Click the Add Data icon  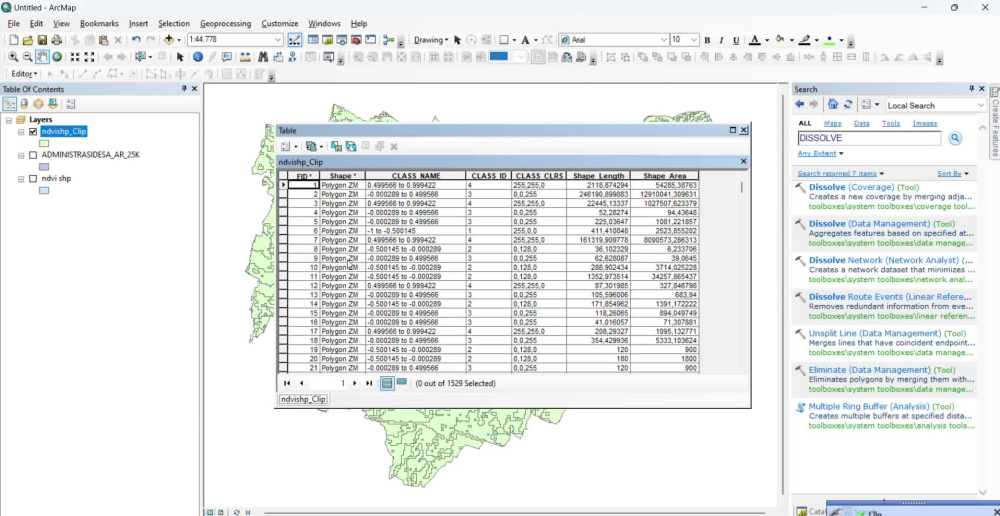tap(168, 40)
